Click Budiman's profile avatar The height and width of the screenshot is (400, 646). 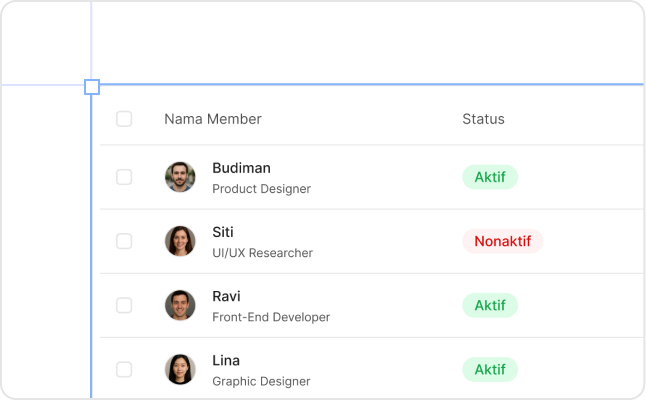pyautogui.click(x=180, y=177)
